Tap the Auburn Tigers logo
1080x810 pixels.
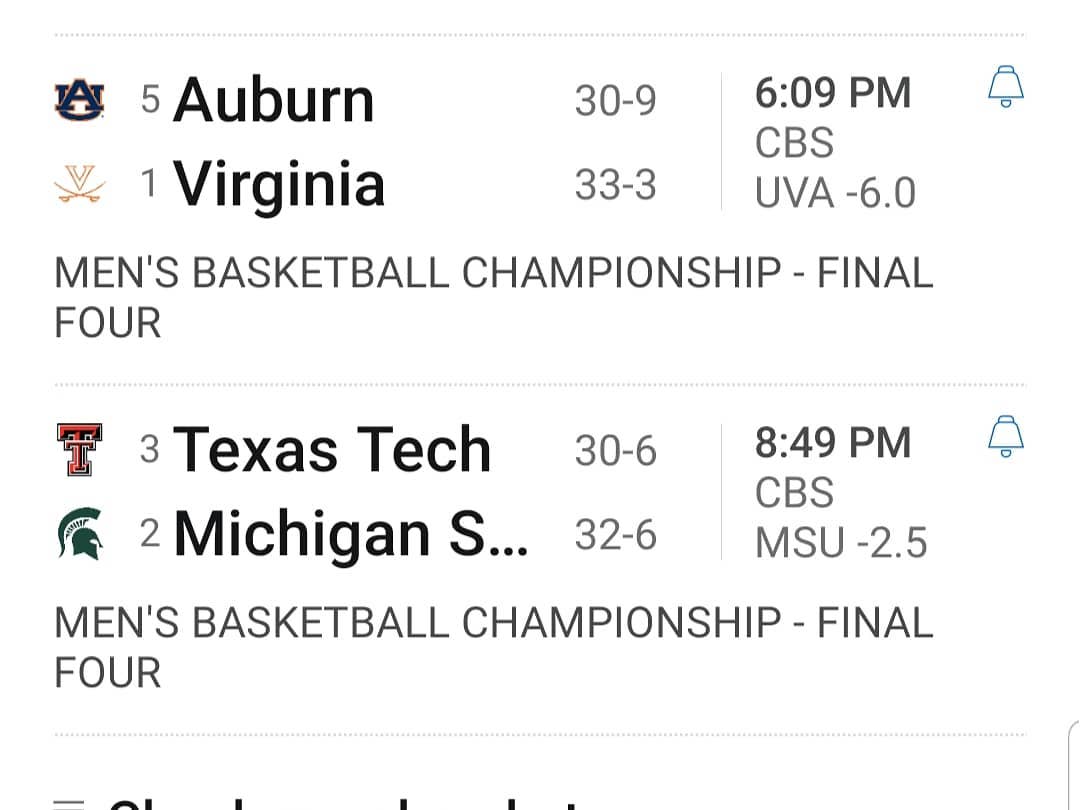point(79,101)
